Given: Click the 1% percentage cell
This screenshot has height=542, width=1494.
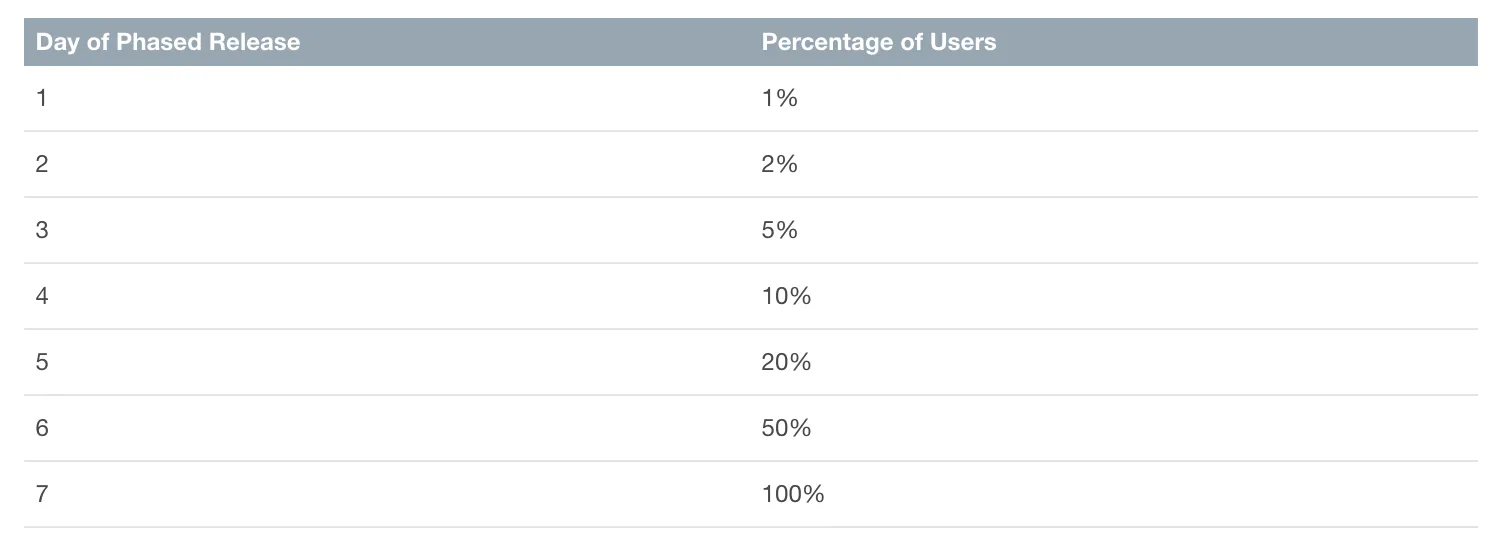Looking at the screenshot, I should tap(779, 98).
